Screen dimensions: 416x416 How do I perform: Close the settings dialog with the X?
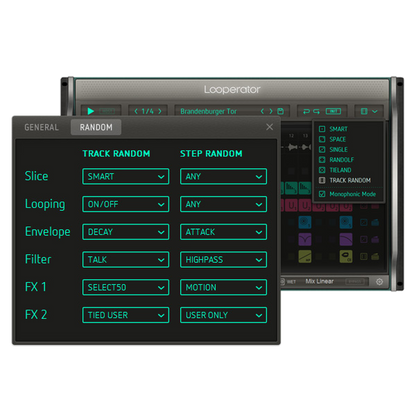pyautogui.click(x=270, y=127)
